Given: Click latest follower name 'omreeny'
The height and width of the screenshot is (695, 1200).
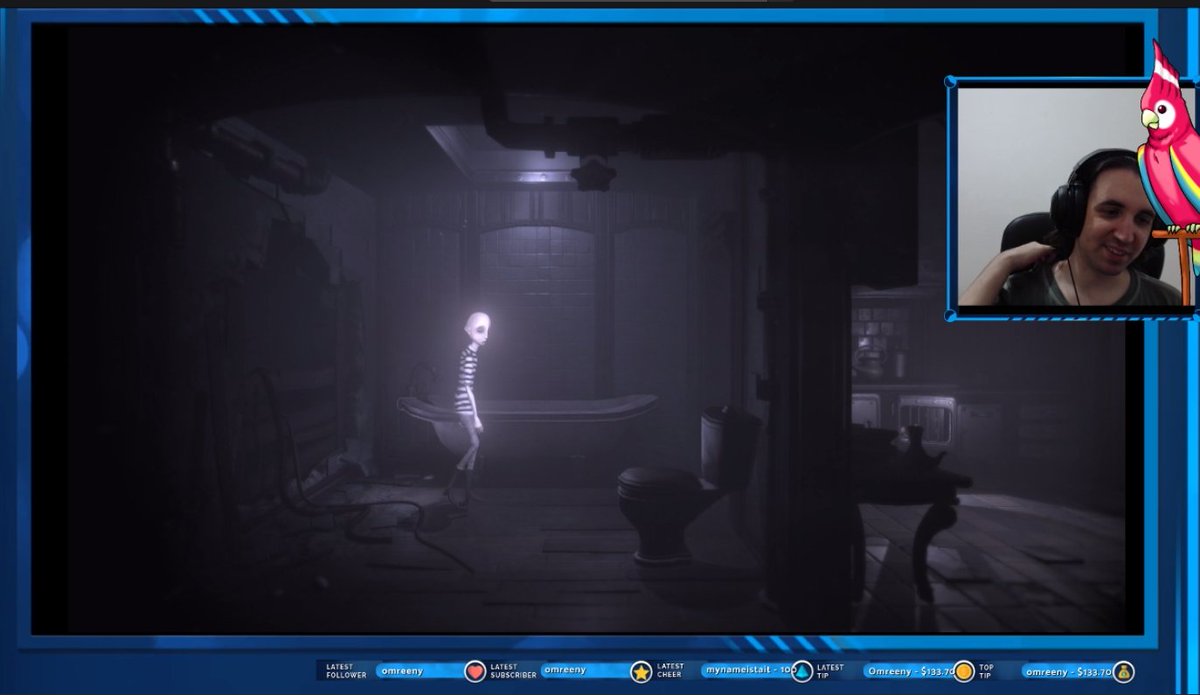Looking at the screenshot, I should click(402, 671).
